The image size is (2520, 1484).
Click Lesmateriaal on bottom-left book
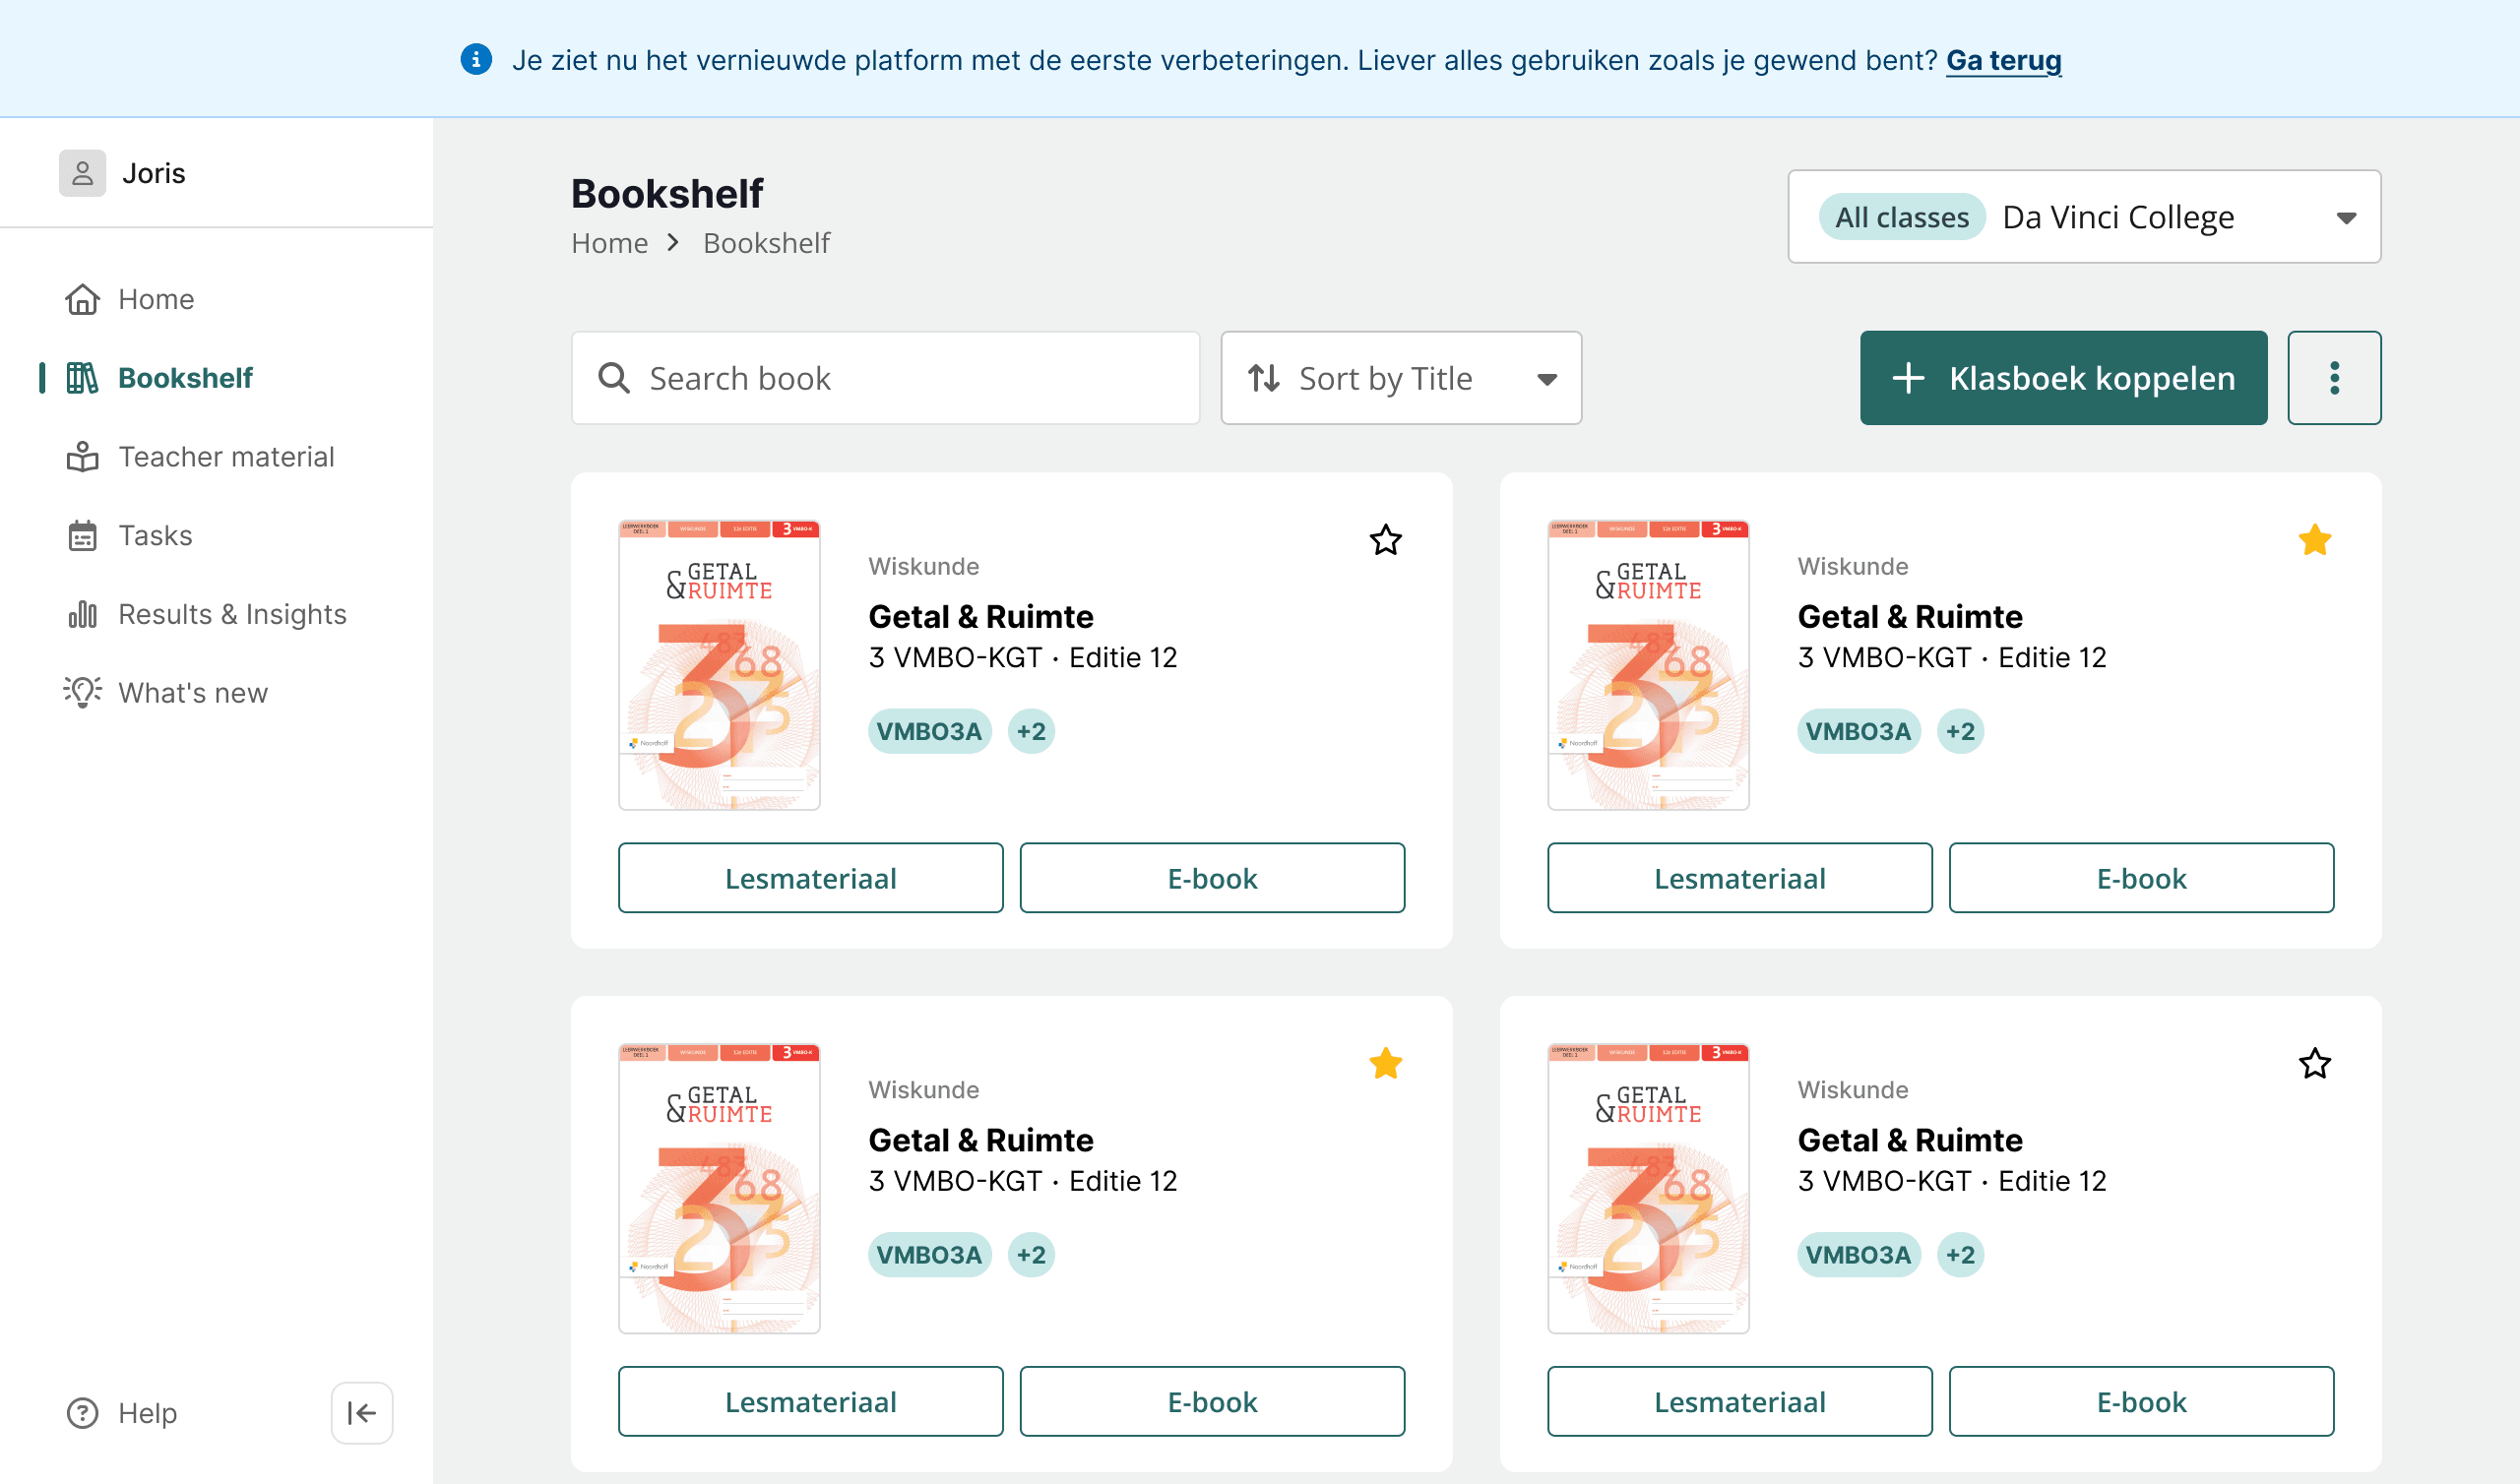click(x=810, y=1401)
